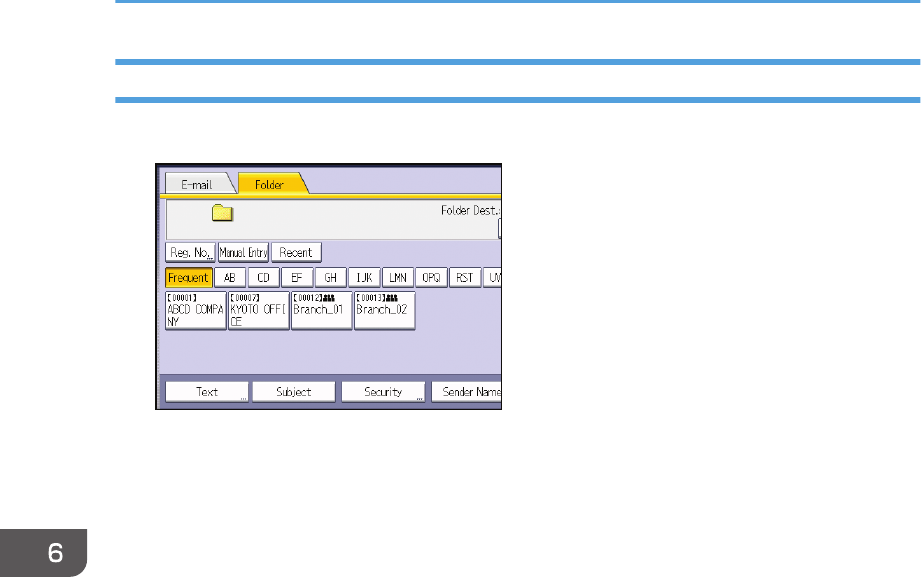The height and width of the screenshot is (577, 921).
Task: Select group destination Branch_02
Action: [x=384, y=310]
